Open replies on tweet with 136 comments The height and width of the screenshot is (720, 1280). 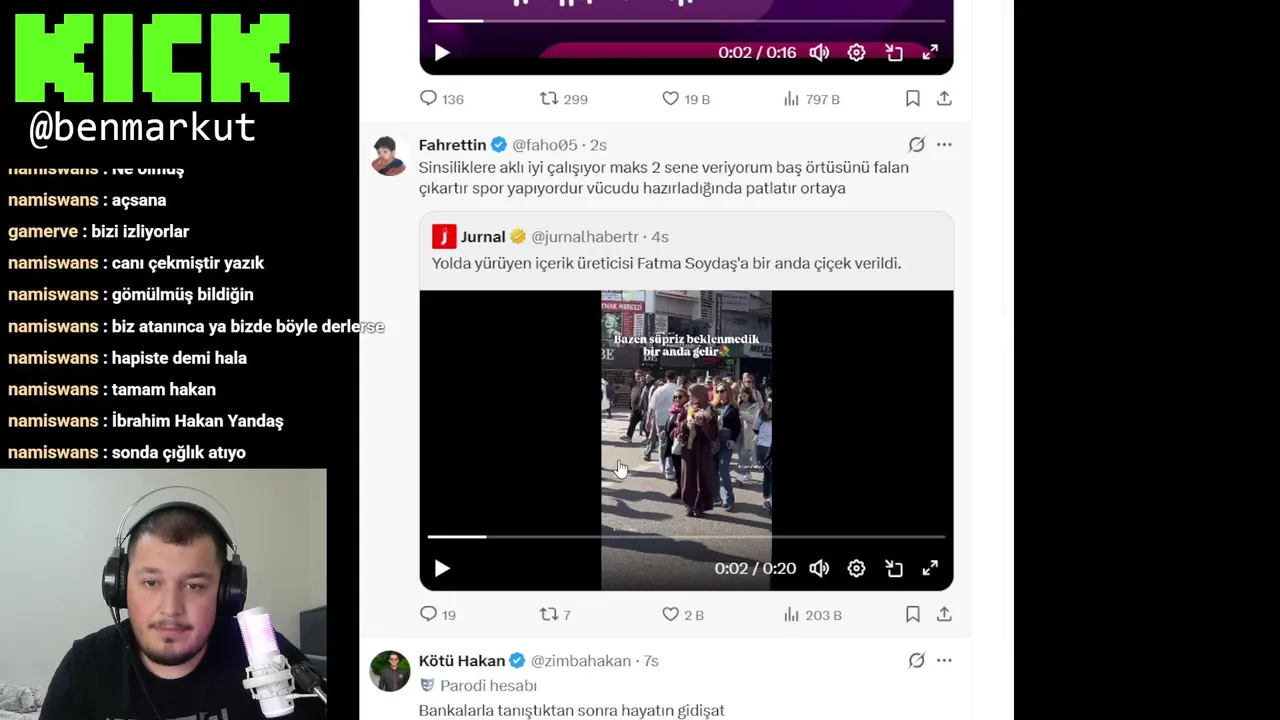[x=441, y=99]
